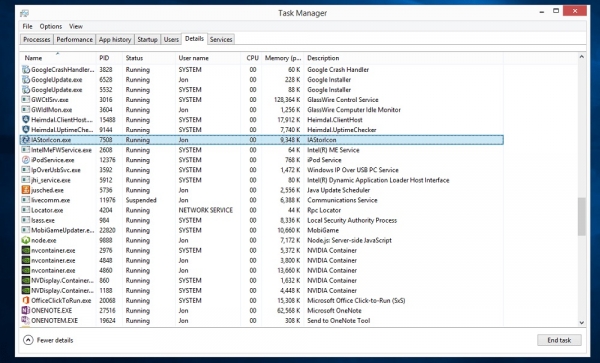The width and height of the screenshot is (600, 363).
Task: Sort by the Status column header
Action: point(149,58)
